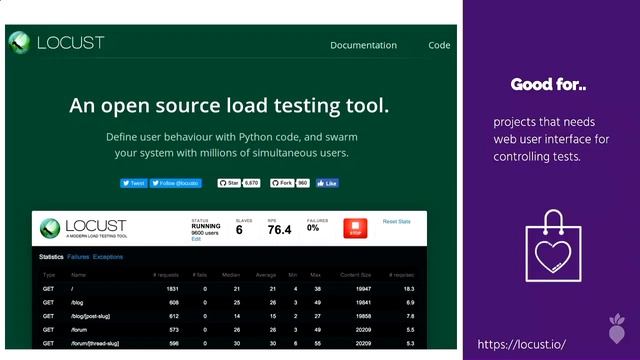Click the /blog row name
The height and width of the screenshot is (360, 640).
(77, 302)
